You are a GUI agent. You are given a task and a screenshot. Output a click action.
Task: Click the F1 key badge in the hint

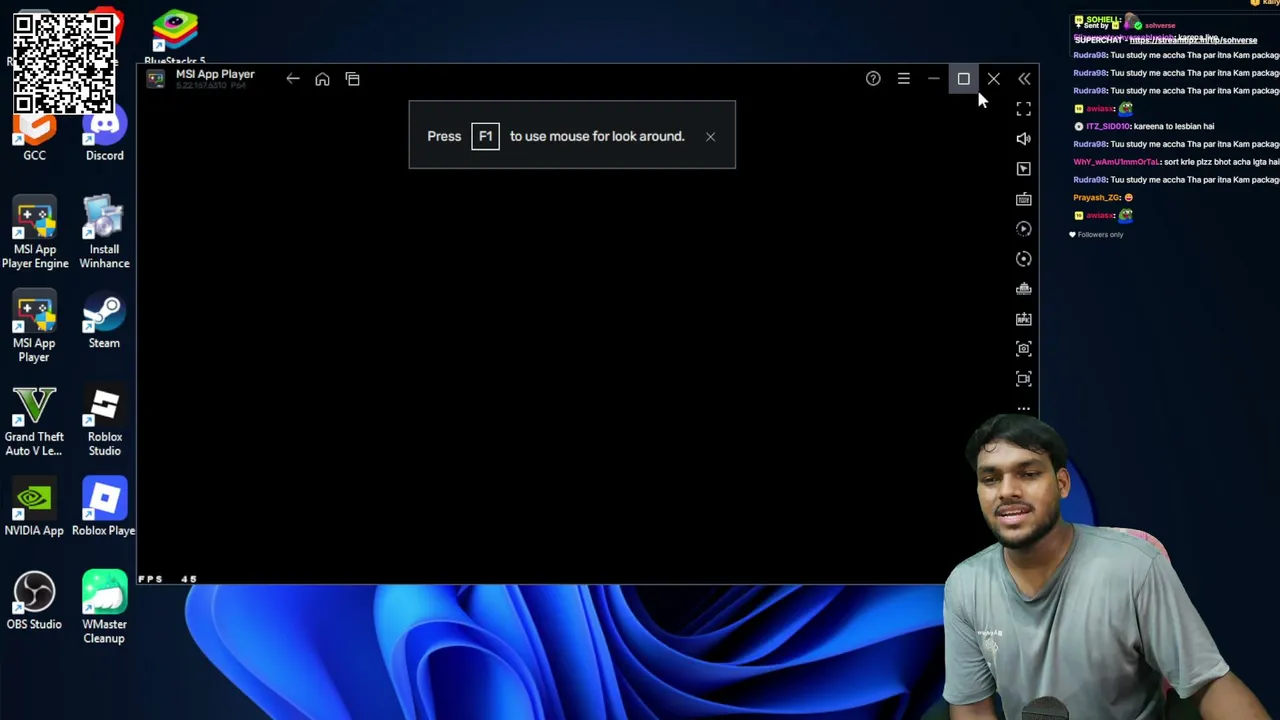click(x=485, y=136)
